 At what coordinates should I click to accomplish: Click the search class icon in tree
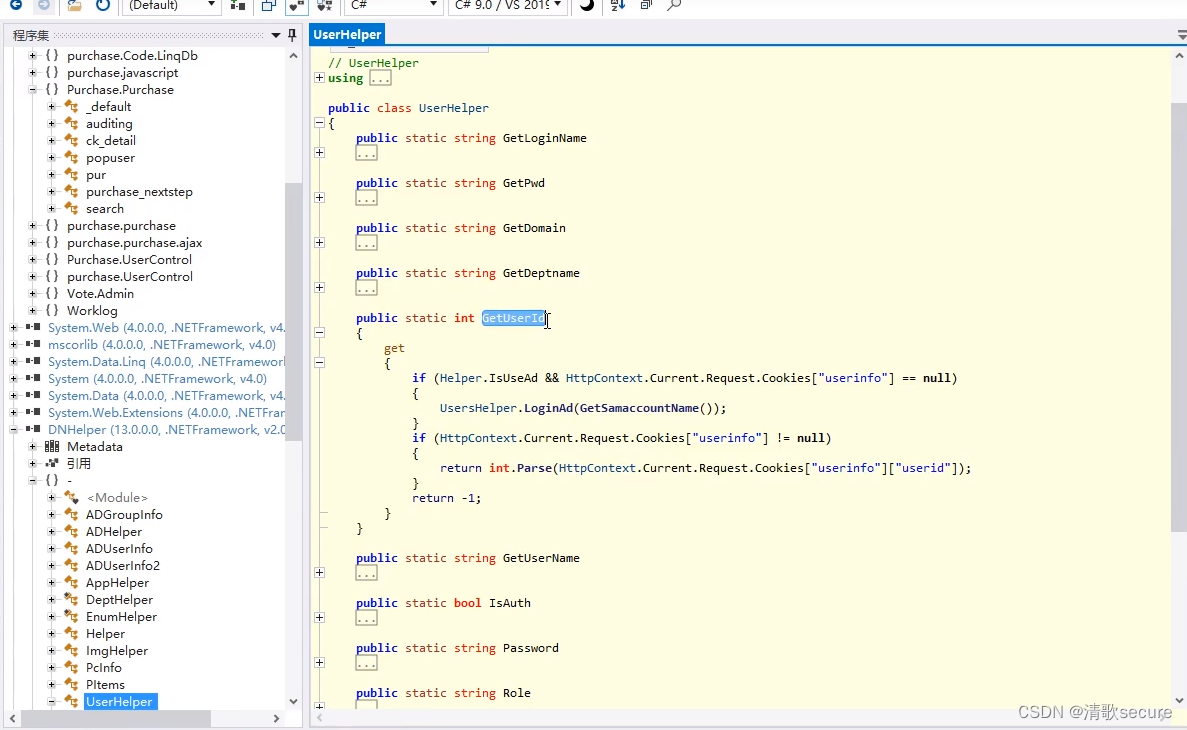tap(71, 208)
